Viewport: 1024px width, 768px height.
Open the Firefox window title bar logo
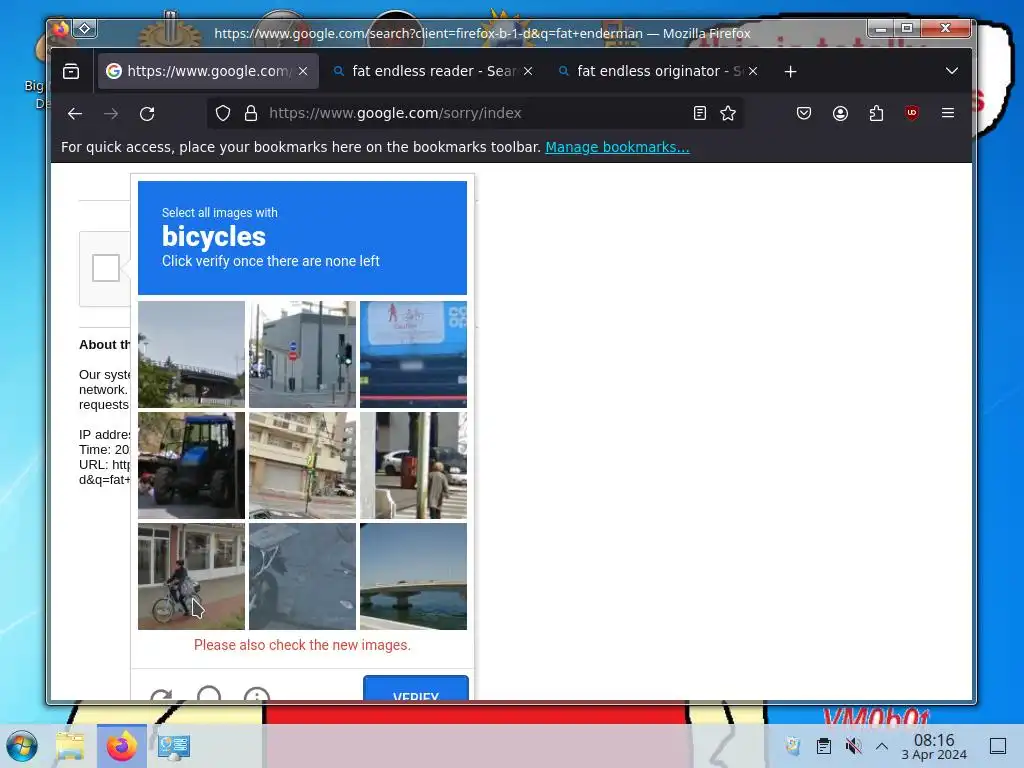[61, 29]
